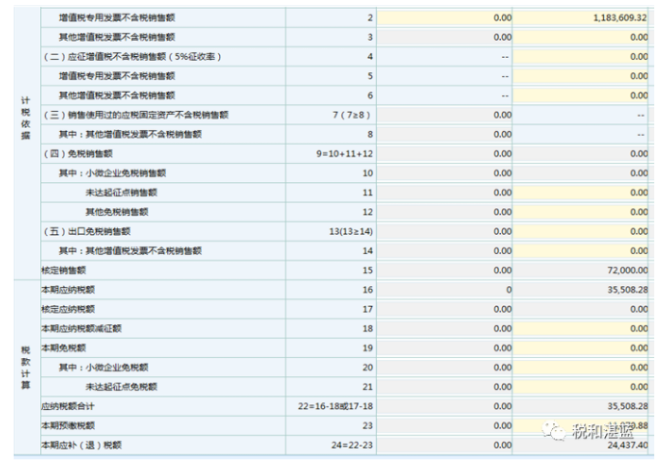
Task: Click the first-column 0.00 field in row 2
Action: pos(444,18)
